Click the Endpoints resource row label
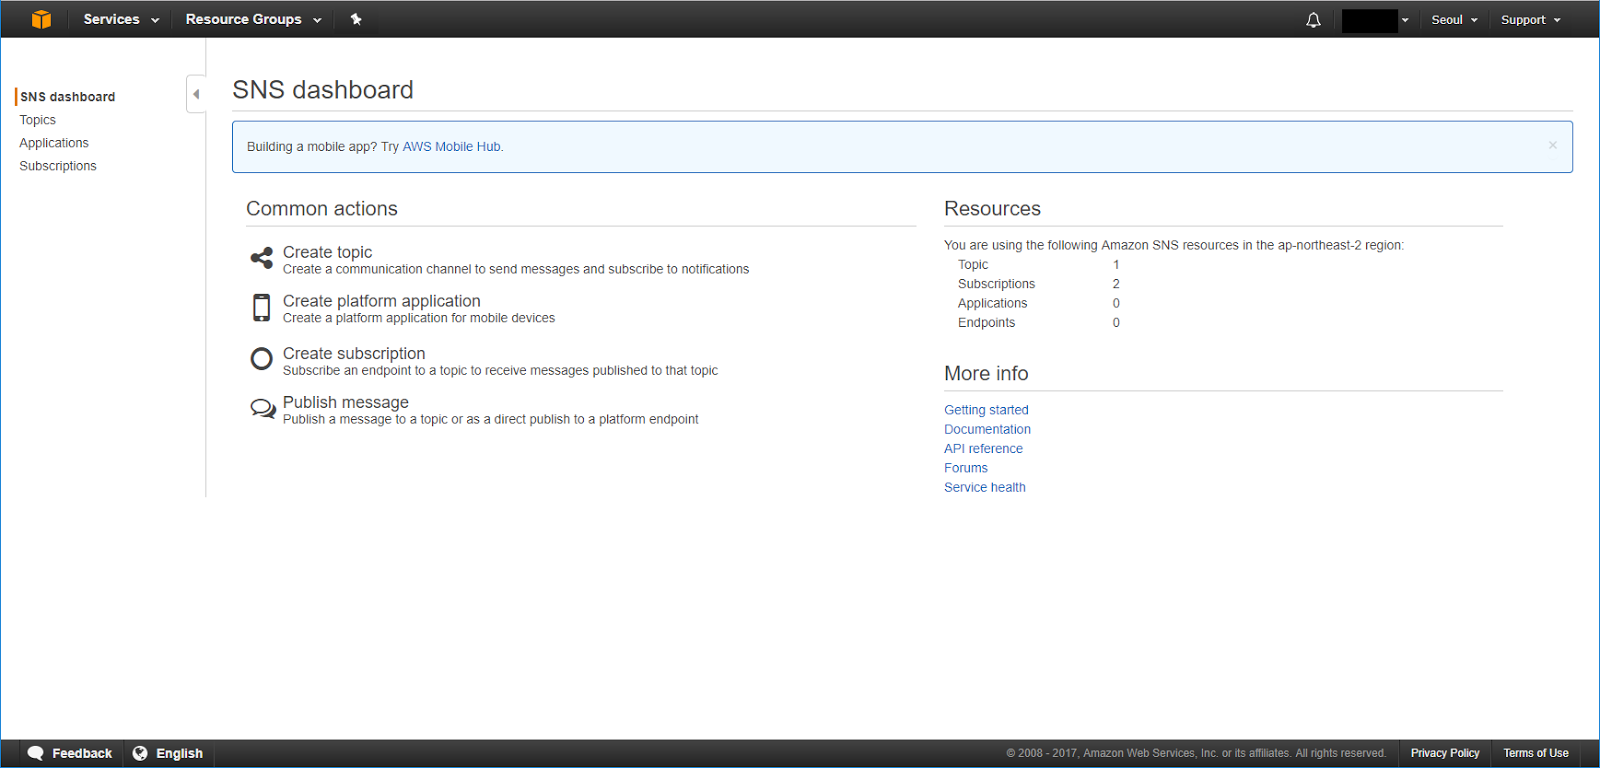This screenshot has width=1600, height=768. point(986,322)
